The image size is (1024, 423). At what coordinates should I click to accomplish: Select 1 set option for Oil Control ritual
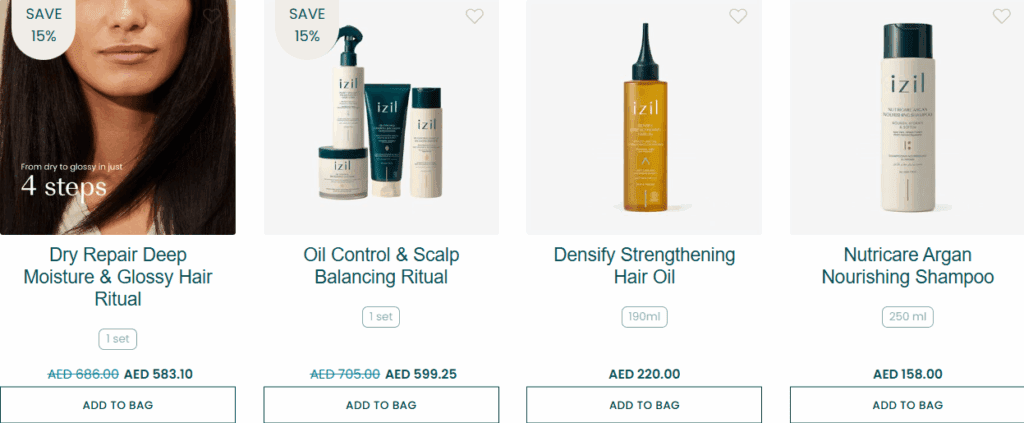[x=381, y=317]
